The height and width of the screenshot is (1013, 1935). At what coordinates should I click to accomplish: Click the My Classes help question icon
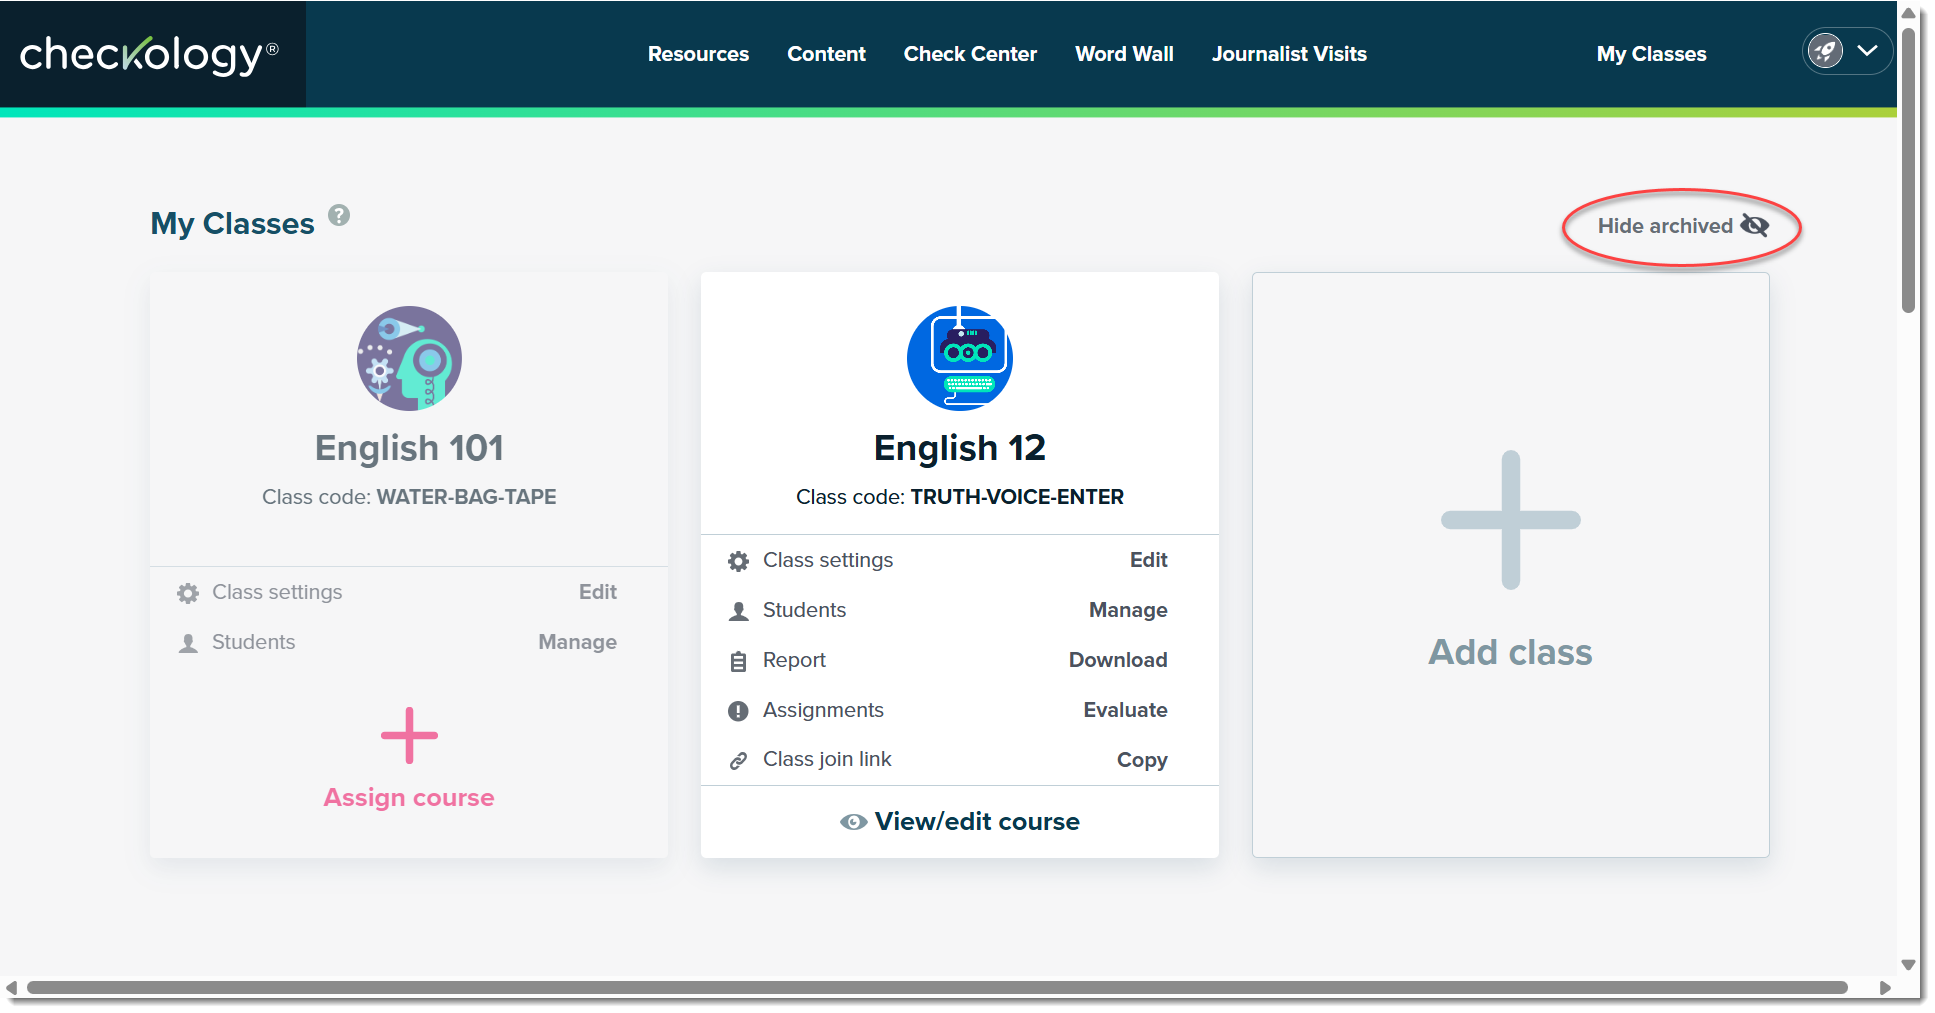(339, 215)
